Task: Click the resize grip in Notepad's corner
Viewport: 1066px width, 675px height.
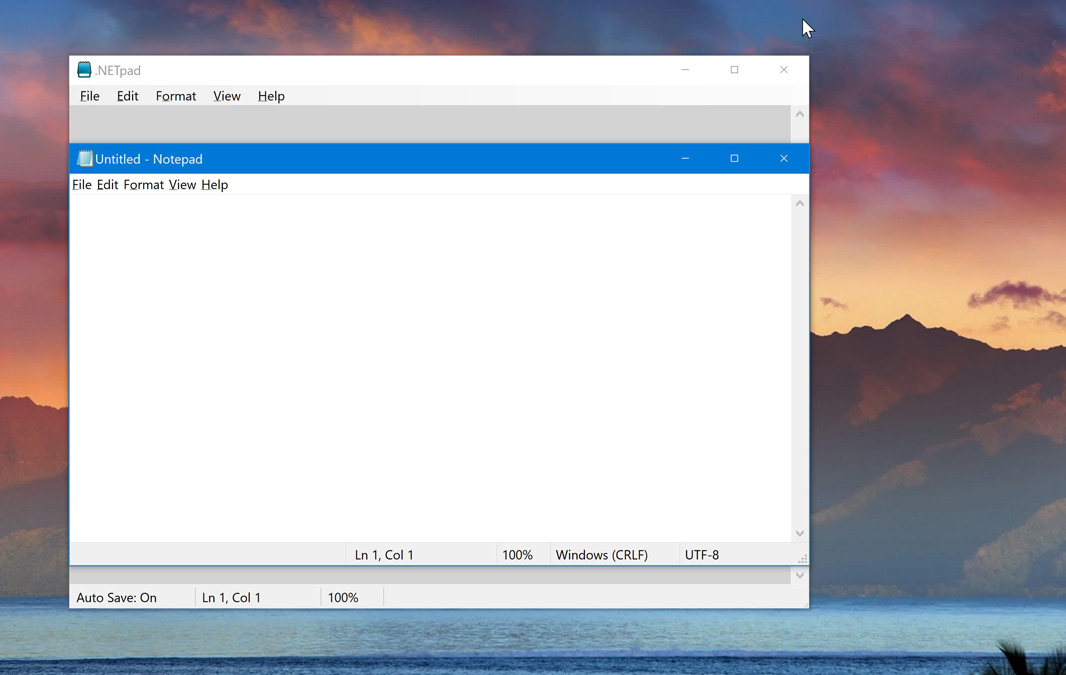Action: (x=802, y=559)
